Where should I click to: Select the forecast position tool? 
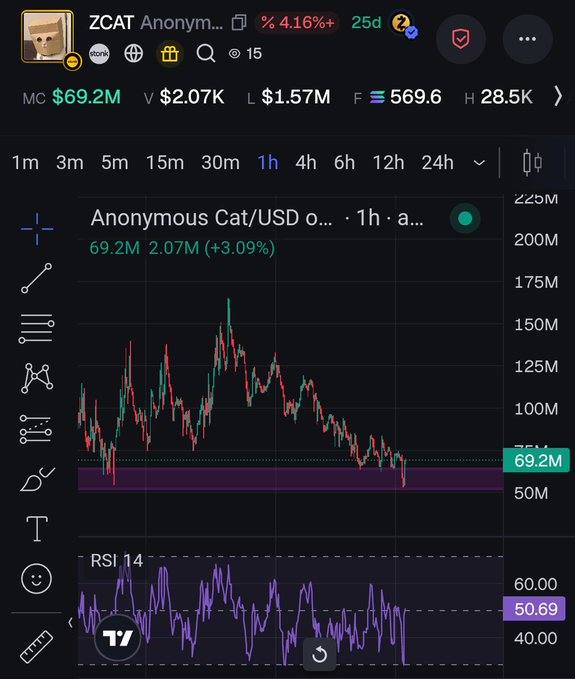pyautogui.click(x=36, y=429)
